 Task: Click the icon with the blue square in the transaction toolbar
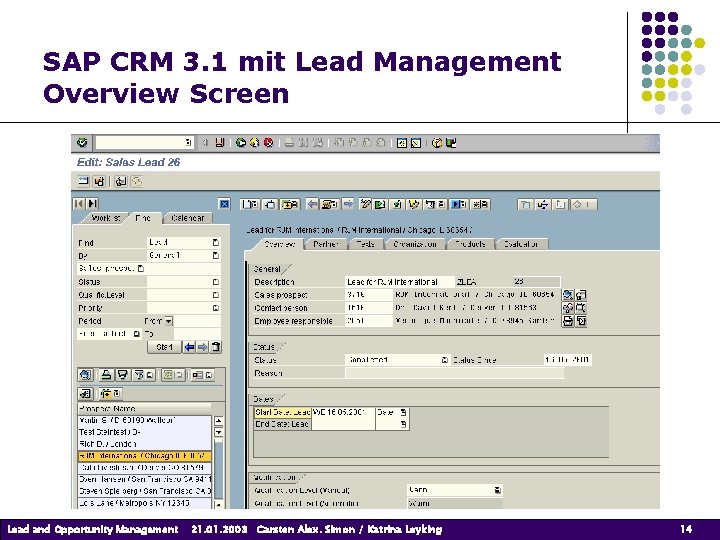click(459, 204)
